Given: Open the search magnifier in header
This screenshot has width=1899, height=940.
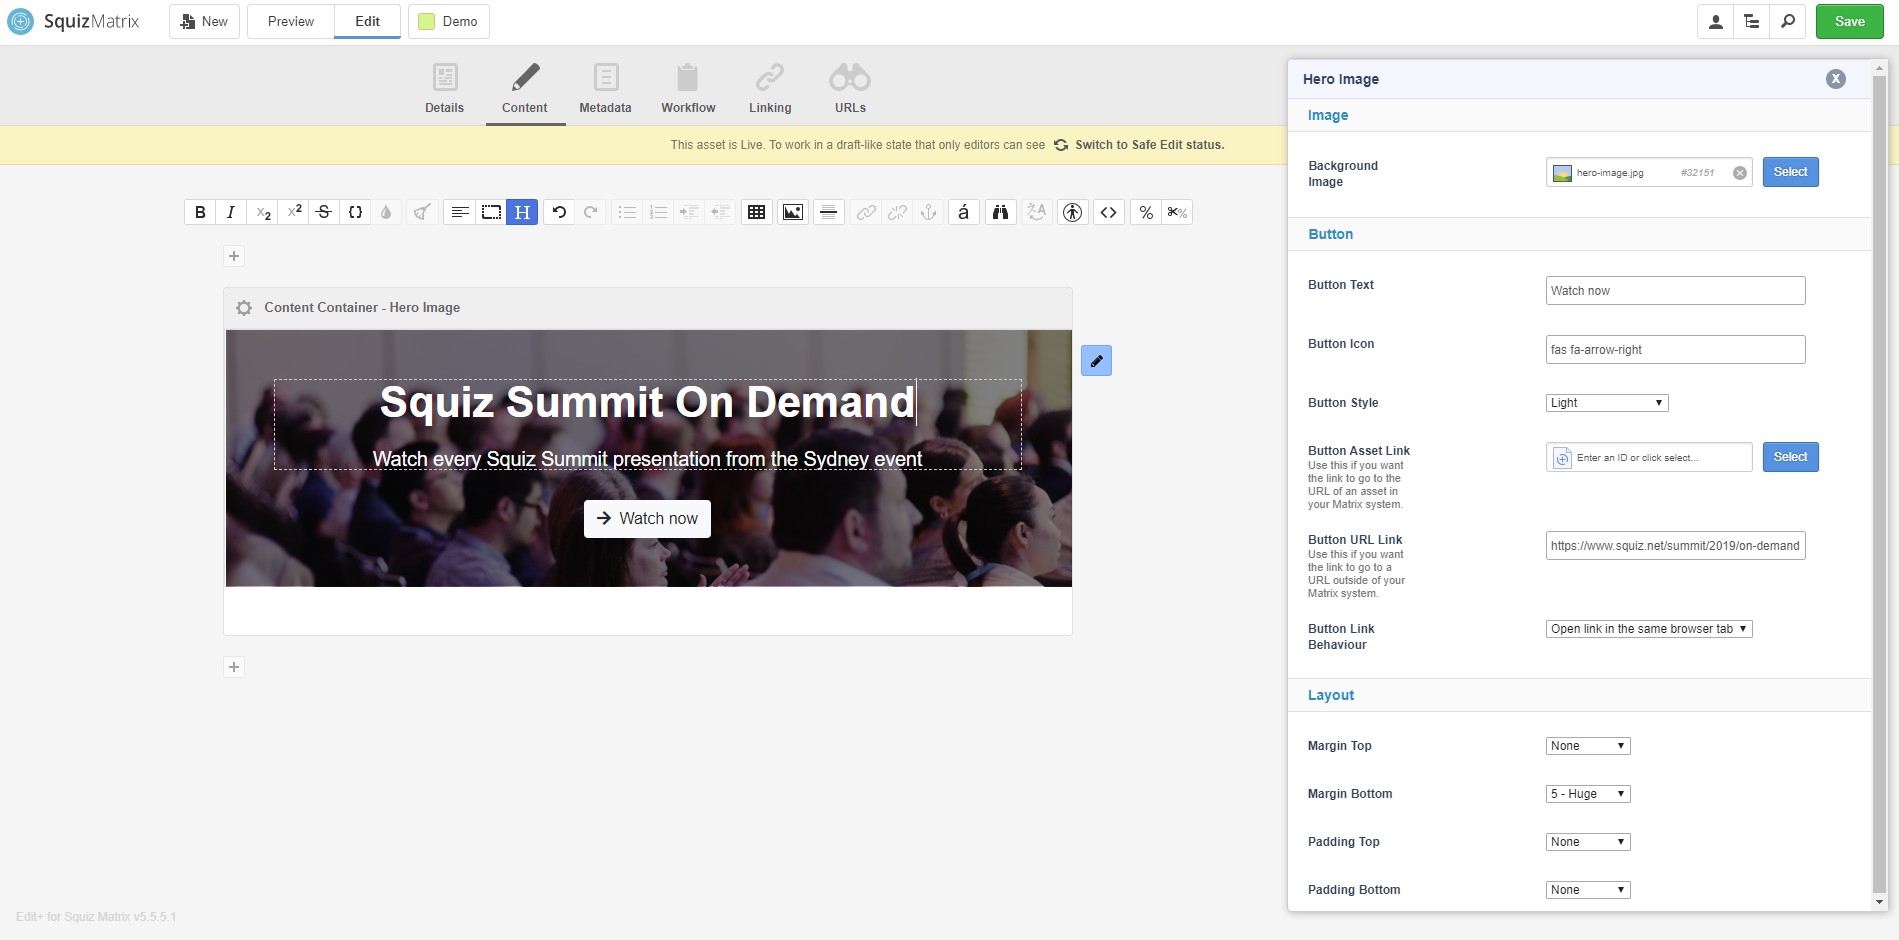Looking at the screenshot, I should click(1788, 21).
